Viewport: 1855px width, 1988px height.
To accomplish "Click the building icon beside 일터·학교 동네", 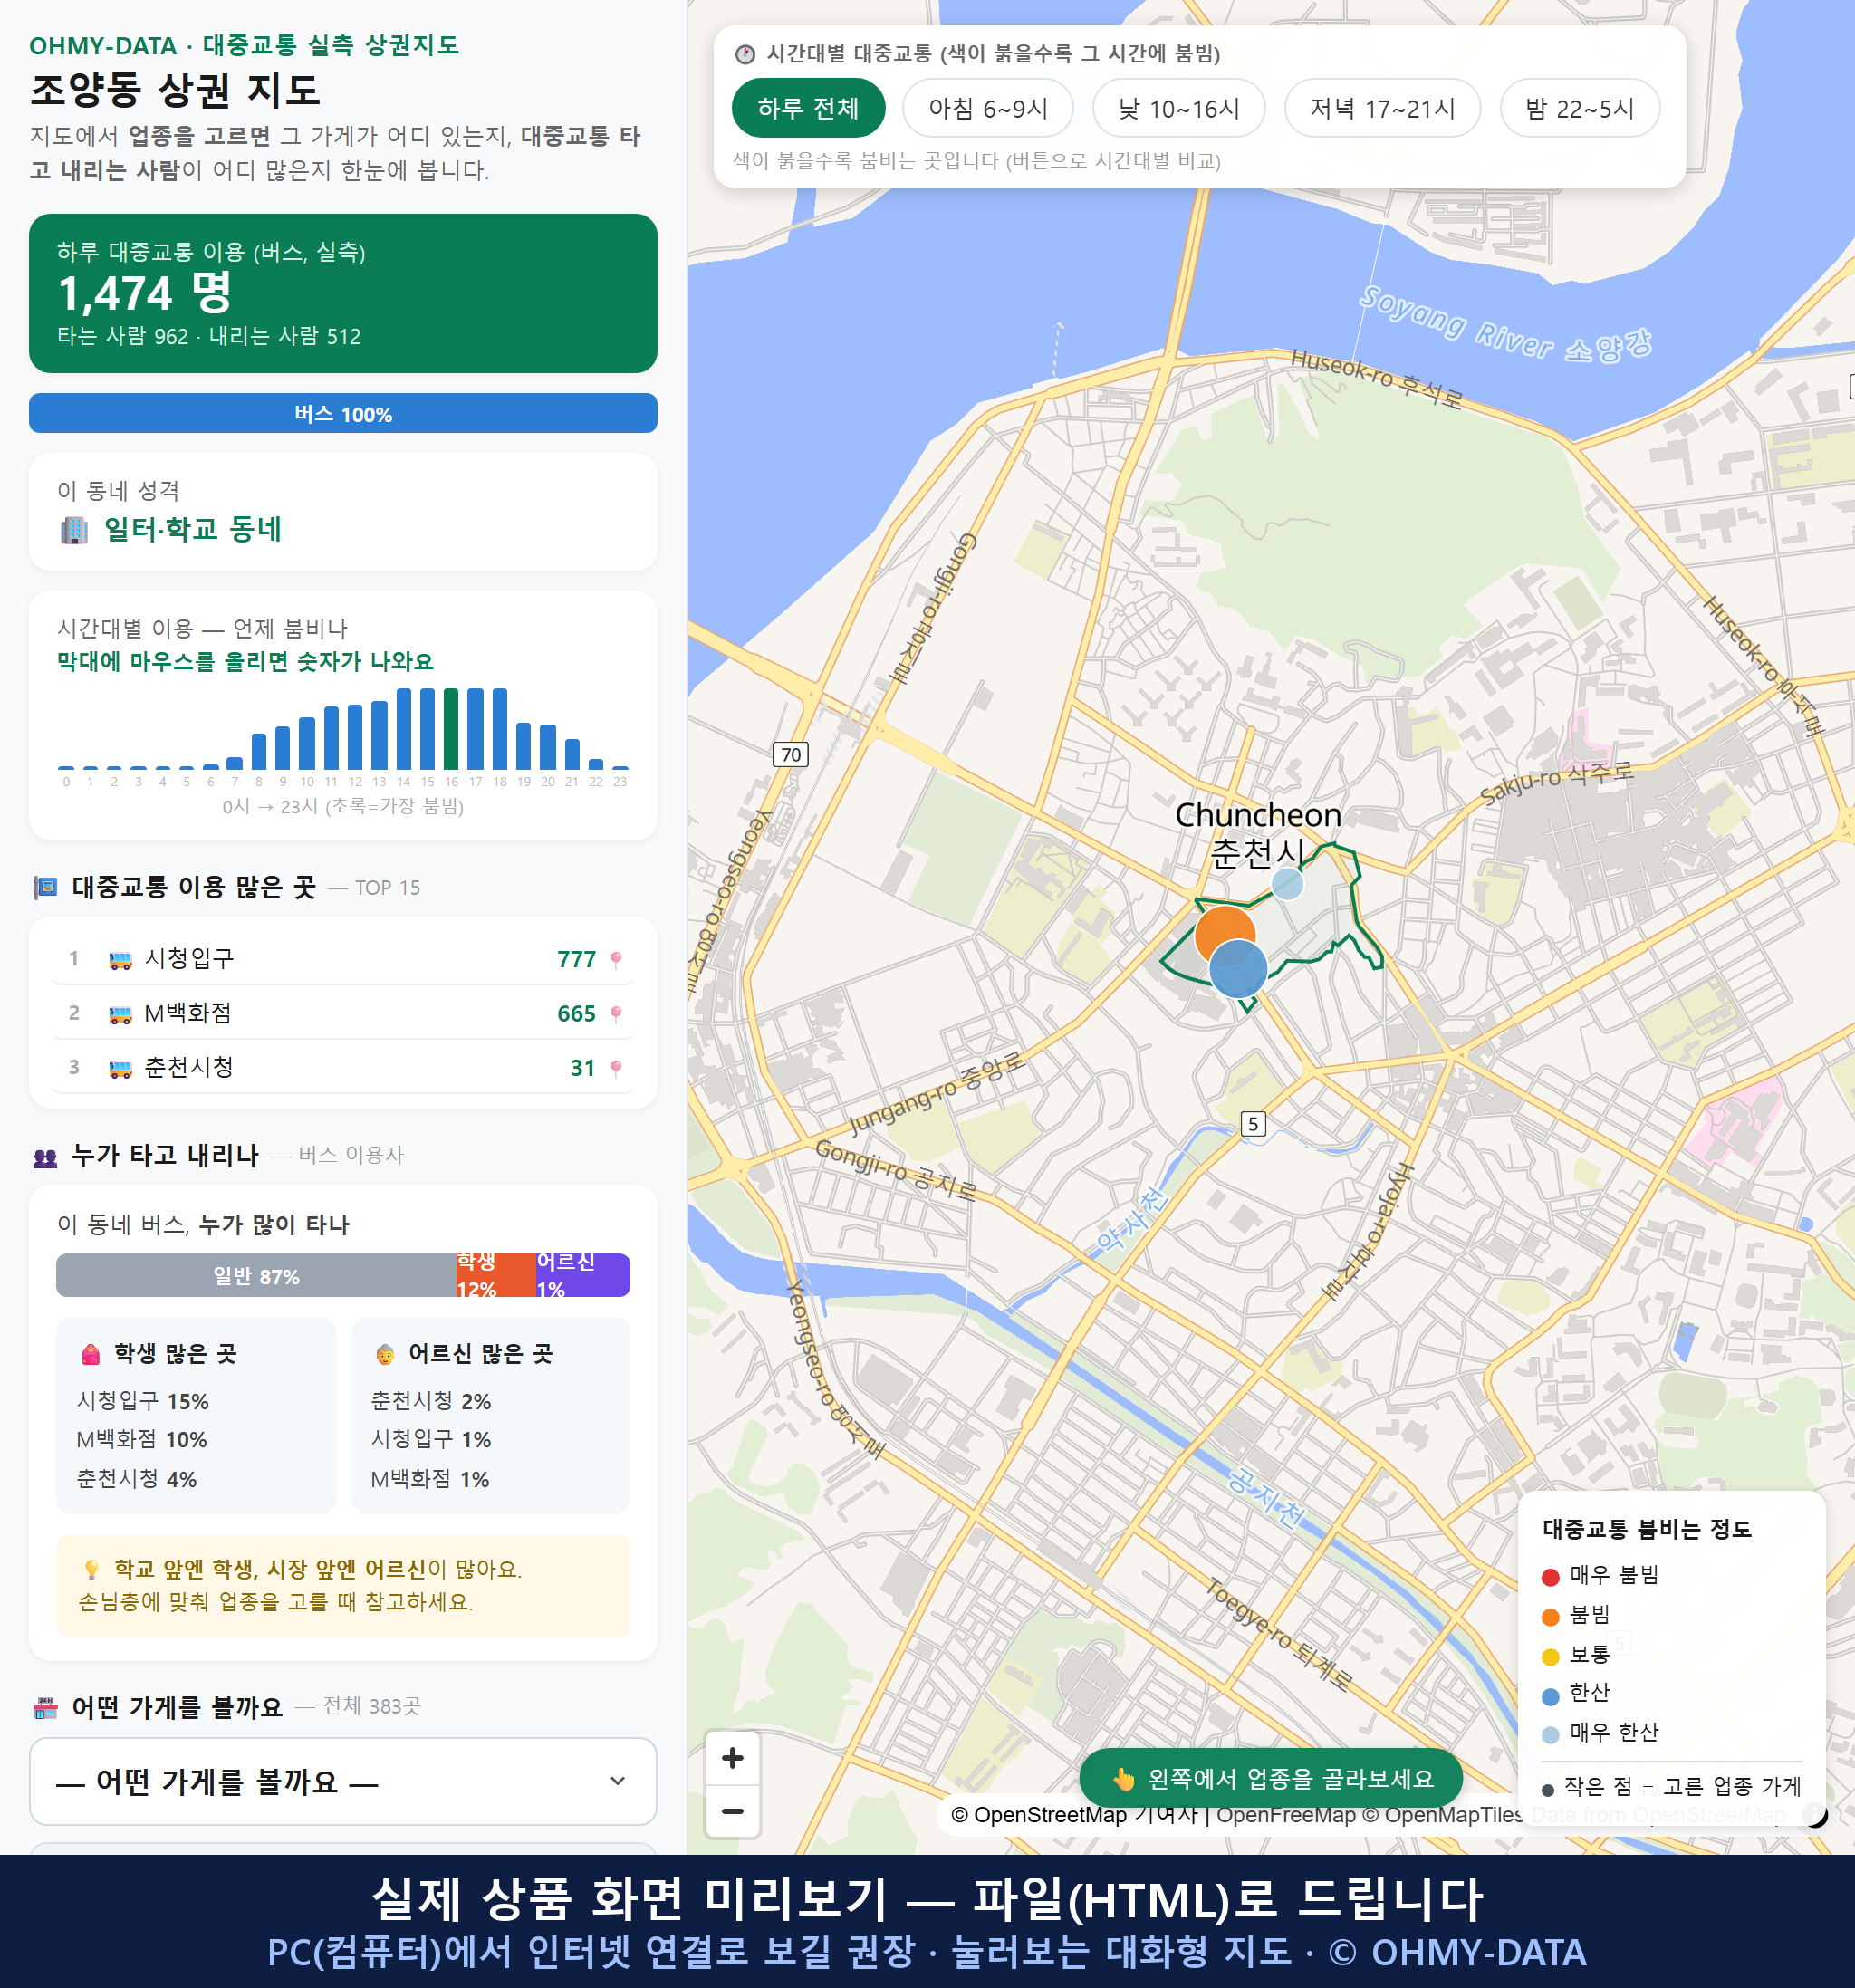I will (74, 529).
